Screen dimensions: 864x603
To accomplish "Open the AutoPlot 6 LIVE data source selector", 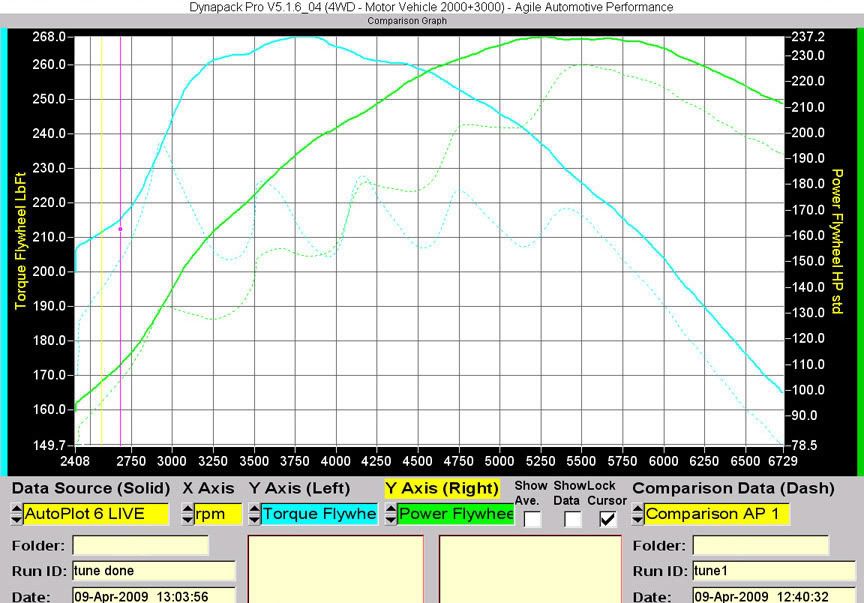I will pos(96,514).
